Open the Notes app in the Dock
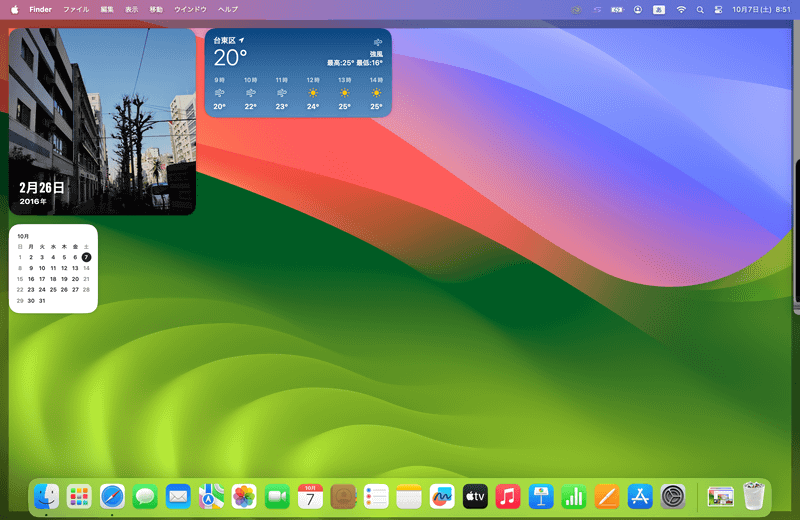The height and width of the screenshot is (520, 800). coord(409,496)
